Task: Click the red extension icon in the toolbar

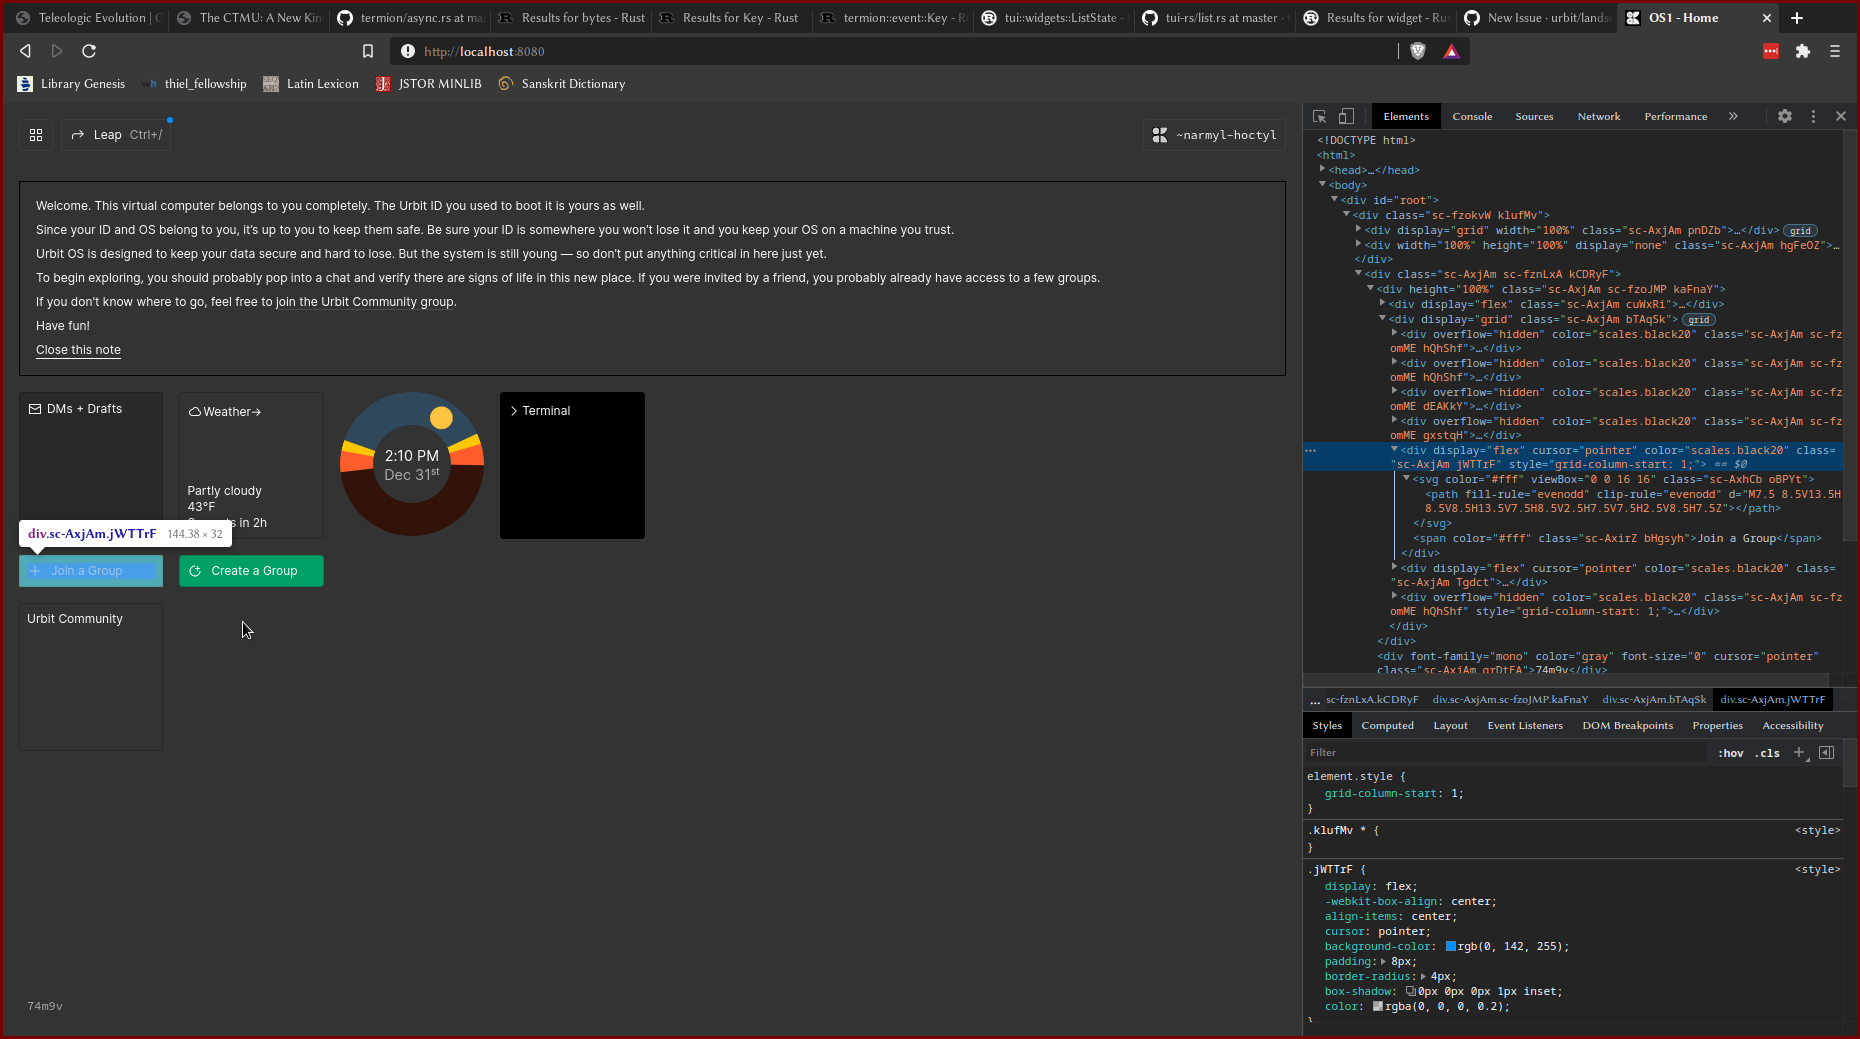Action: pyautogui.click(x=1771, y=51)
